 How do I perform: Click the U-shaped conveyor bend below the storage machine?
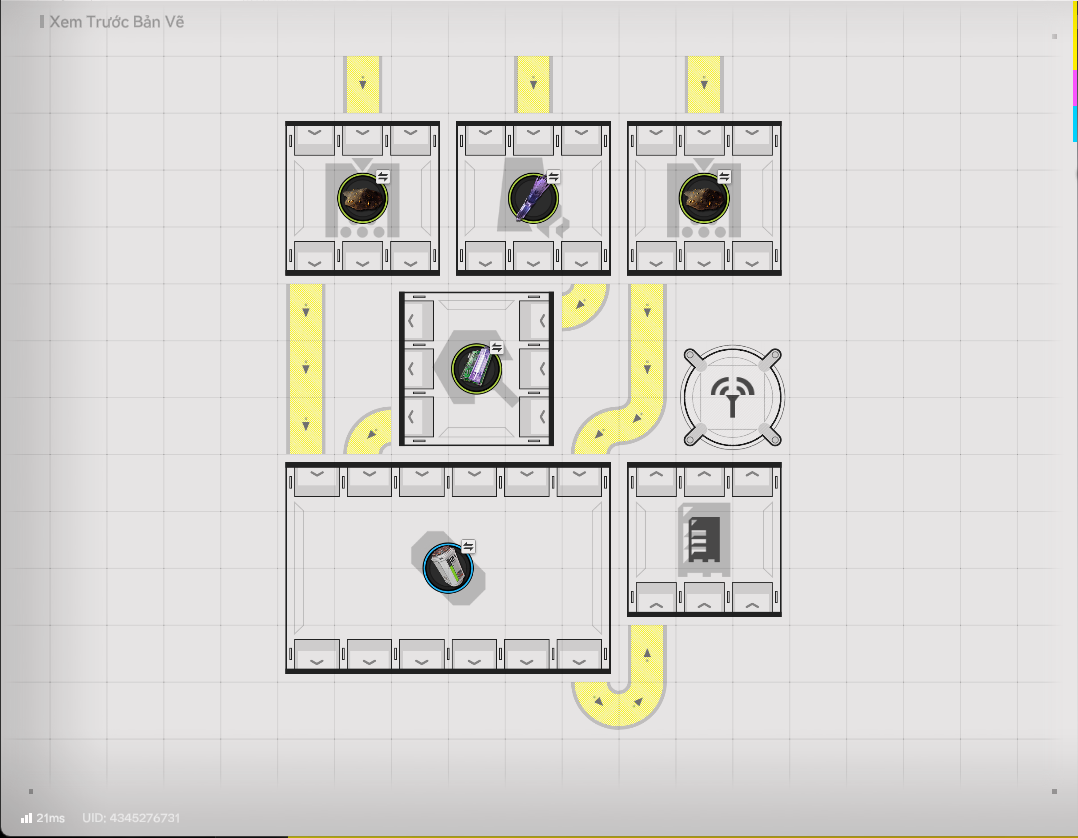pyautogui.click(x=616, y=702)
